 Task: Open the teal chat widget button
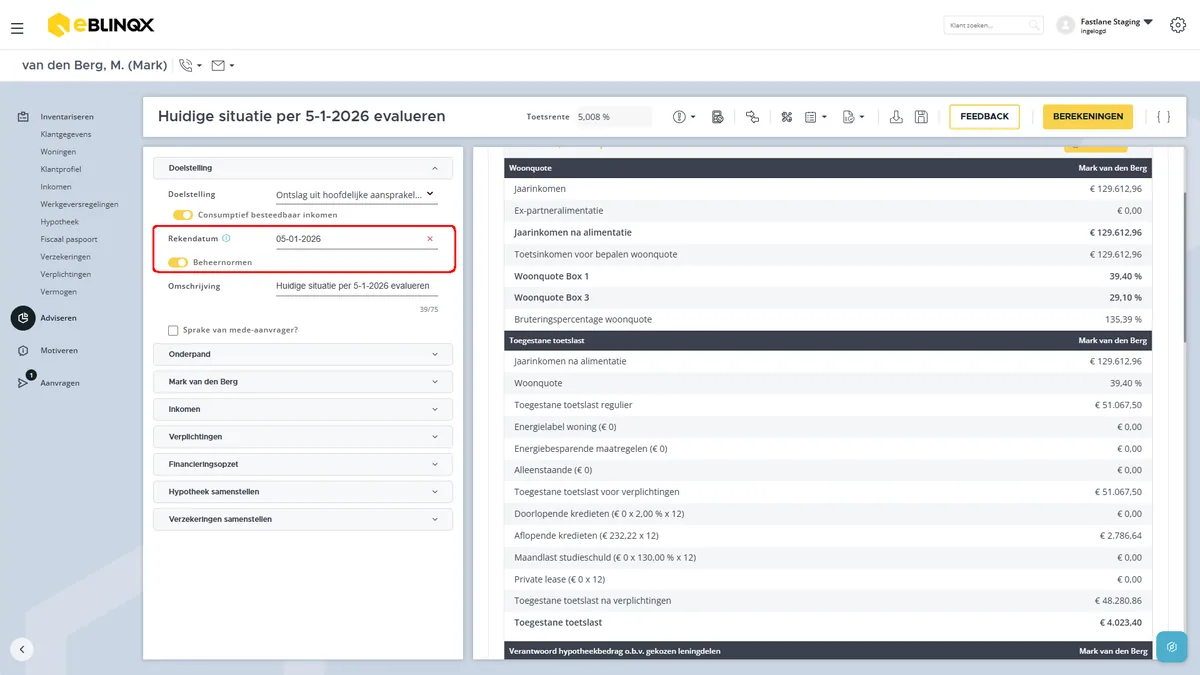click(x=1172, y=647)
